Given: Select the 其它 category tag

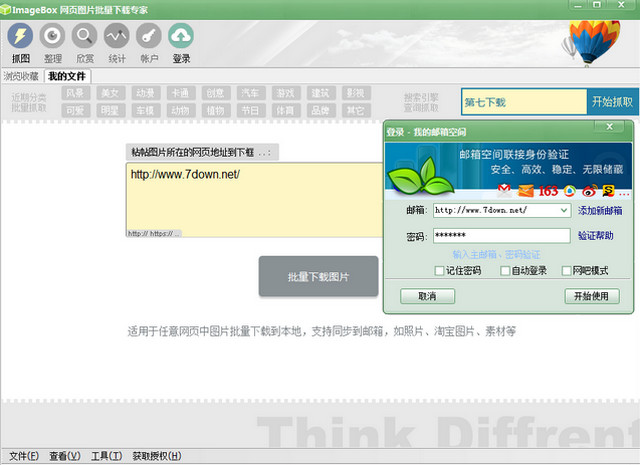Looking at the screenshot, I should (356, 110).
